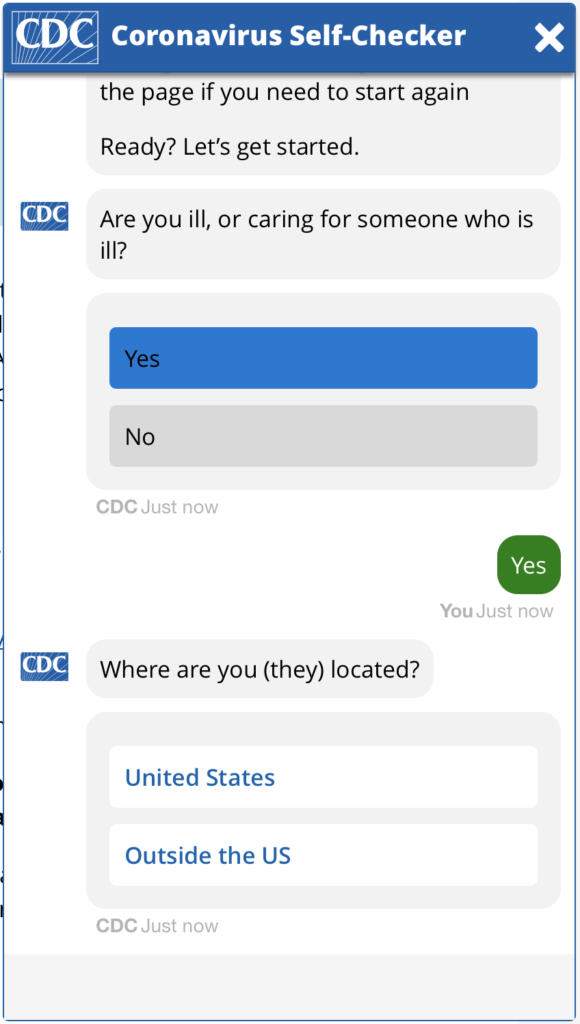Click the "Where are you (they) located?" bubble

259,669
